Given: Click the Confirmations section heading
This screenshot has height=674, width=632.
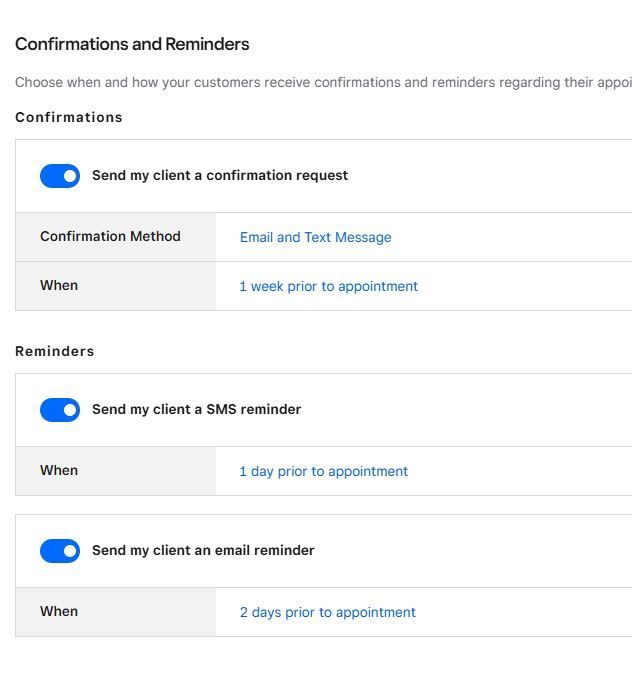Looking at the screenshot, I should pos(69,117).
